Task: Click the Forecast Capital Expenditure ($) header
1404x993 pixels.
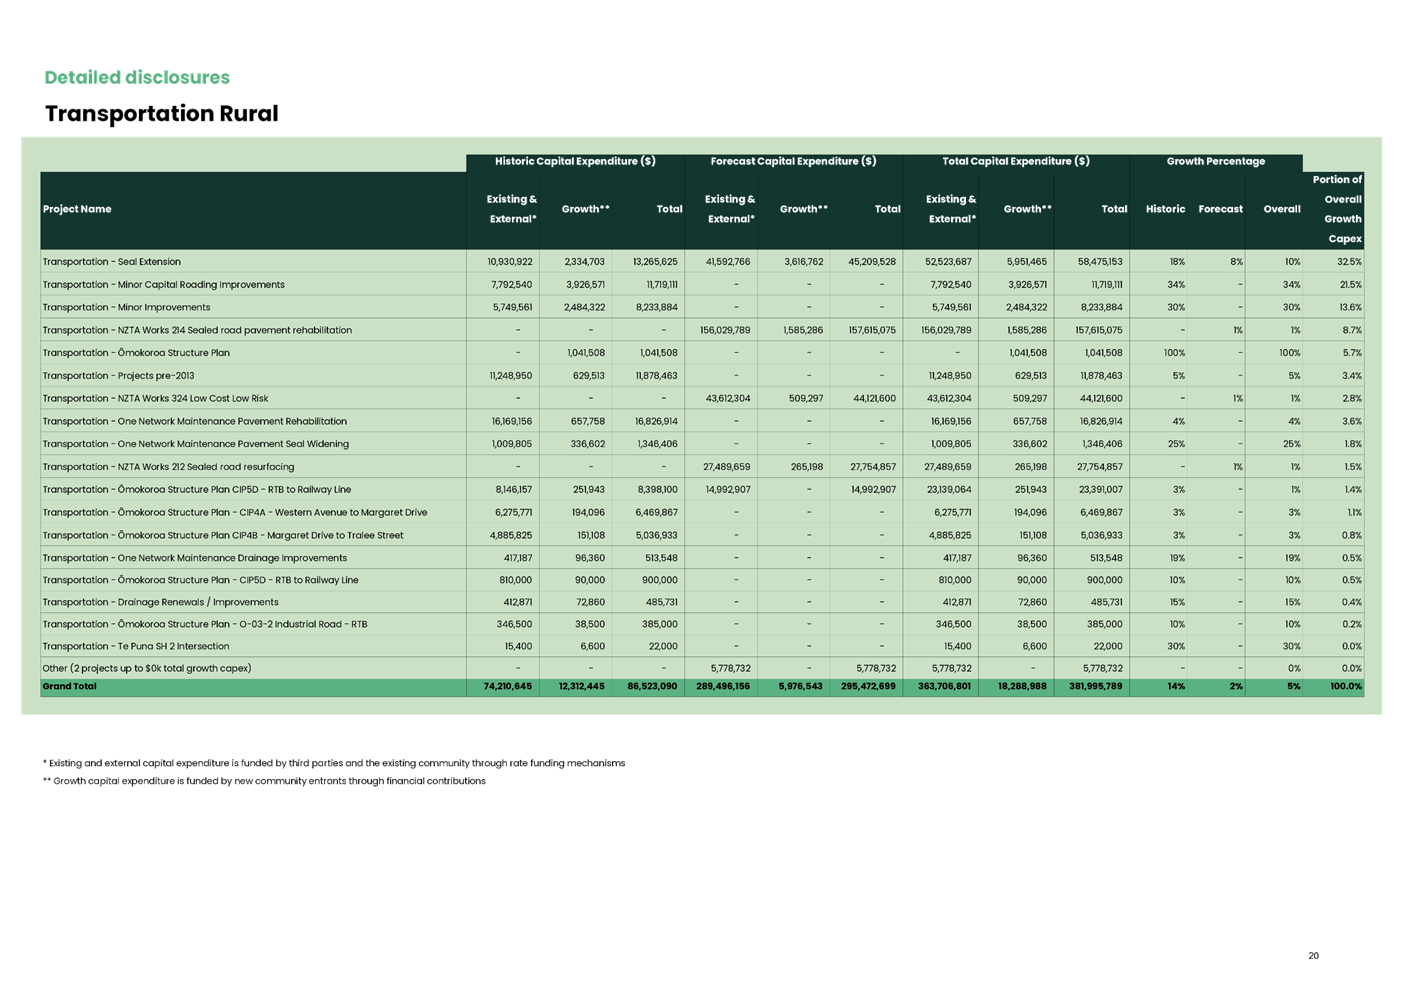Action: click(792, 161)
